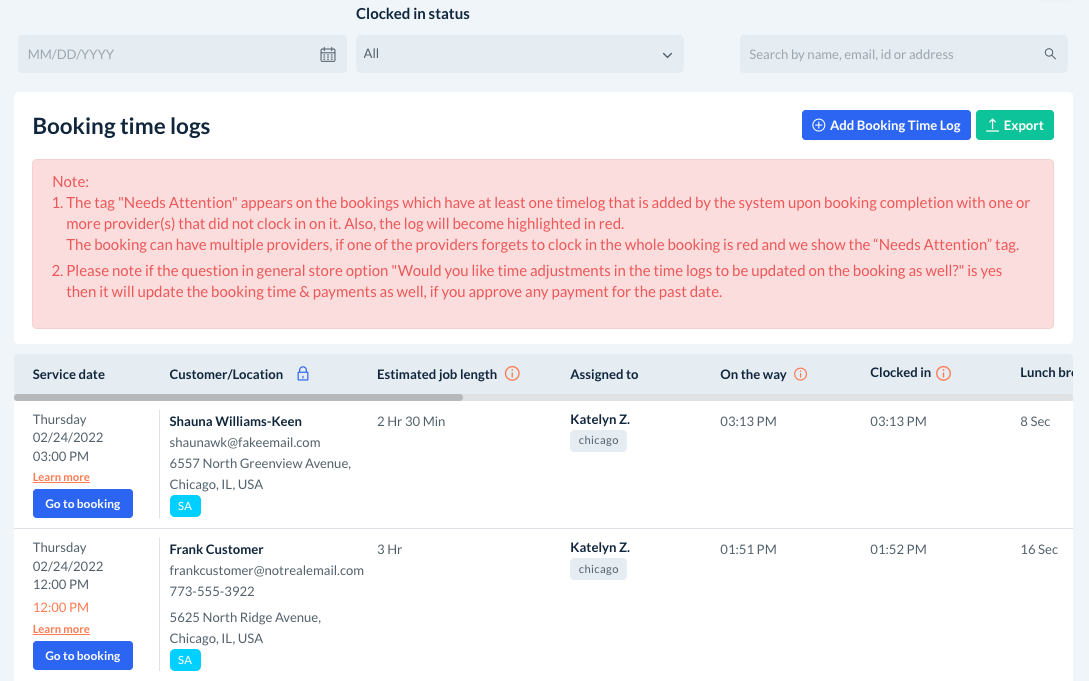Click the SA tag under Shauna's address
Image resolution: width=1089 pixels, height=681 pixels.
[185, 507]
